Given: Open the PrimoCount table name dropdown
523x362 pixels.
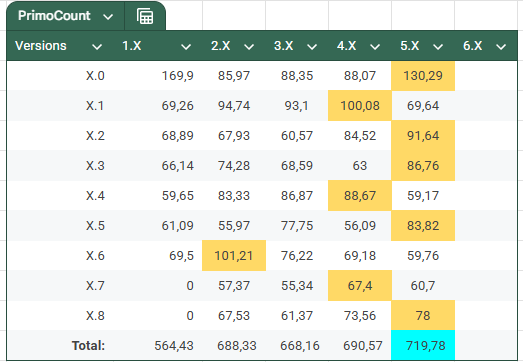Looking at the screenshot, I should 108,16.
